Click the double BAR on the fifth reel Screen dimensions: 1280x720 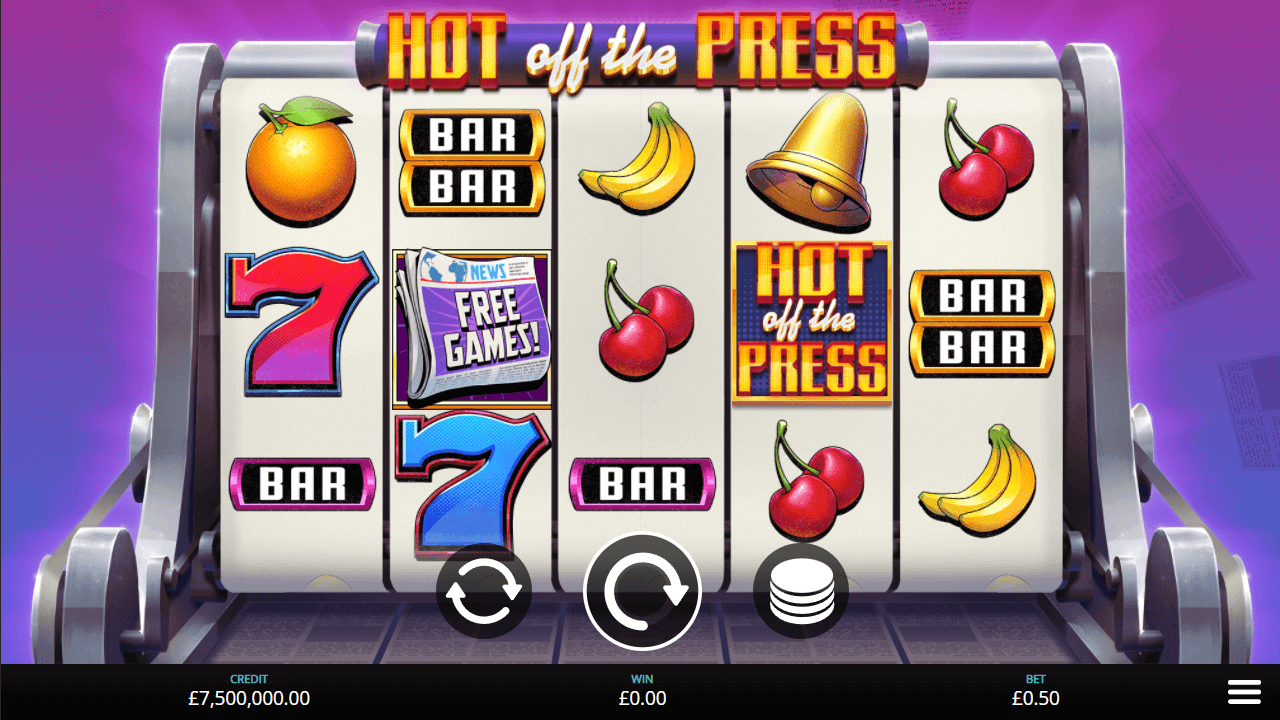[982, 322]
